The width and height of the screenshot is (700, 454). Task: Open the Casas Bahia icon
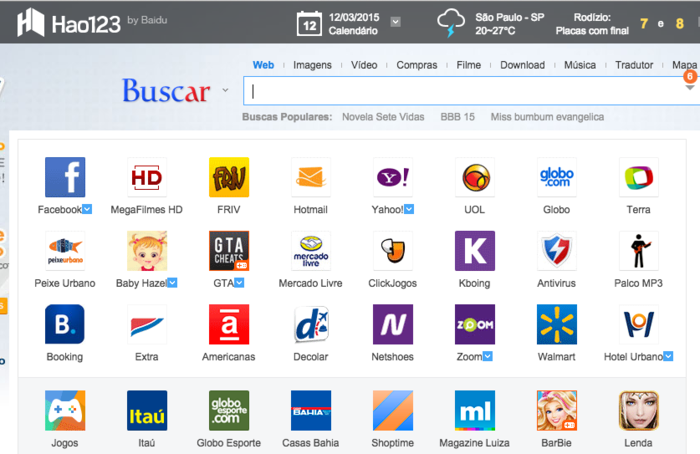(311, 411)
